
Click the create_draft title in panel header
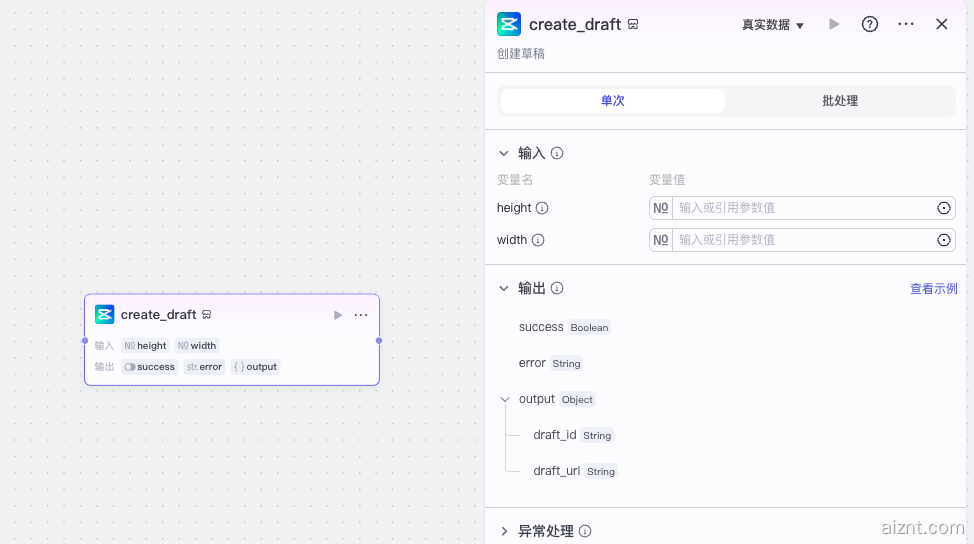575,24
